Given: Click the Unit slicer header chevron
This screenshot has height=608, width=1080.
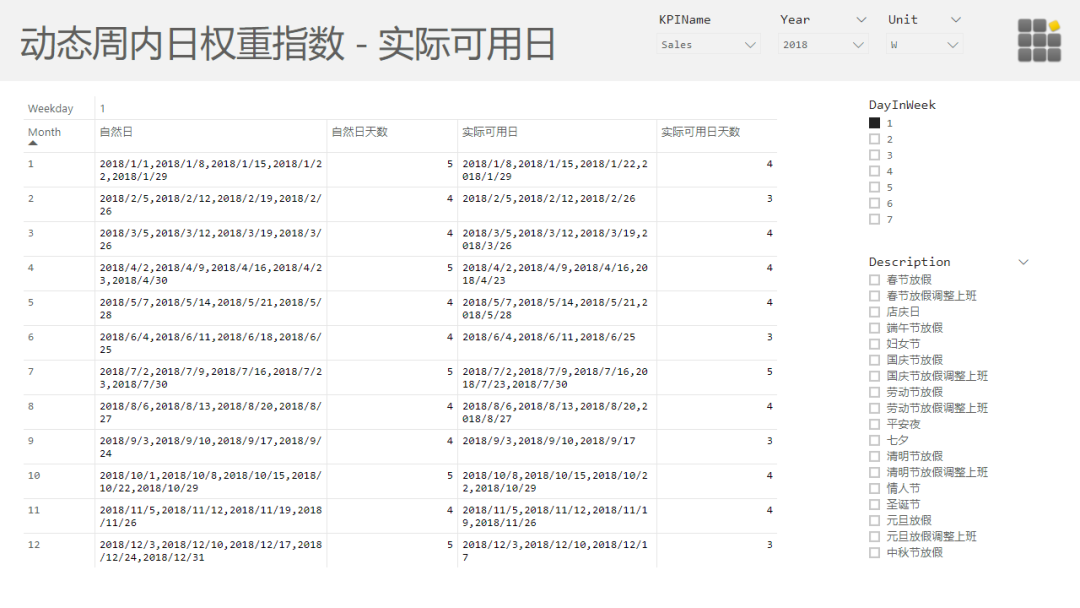Looking at the screenshot, I should 956,20.
